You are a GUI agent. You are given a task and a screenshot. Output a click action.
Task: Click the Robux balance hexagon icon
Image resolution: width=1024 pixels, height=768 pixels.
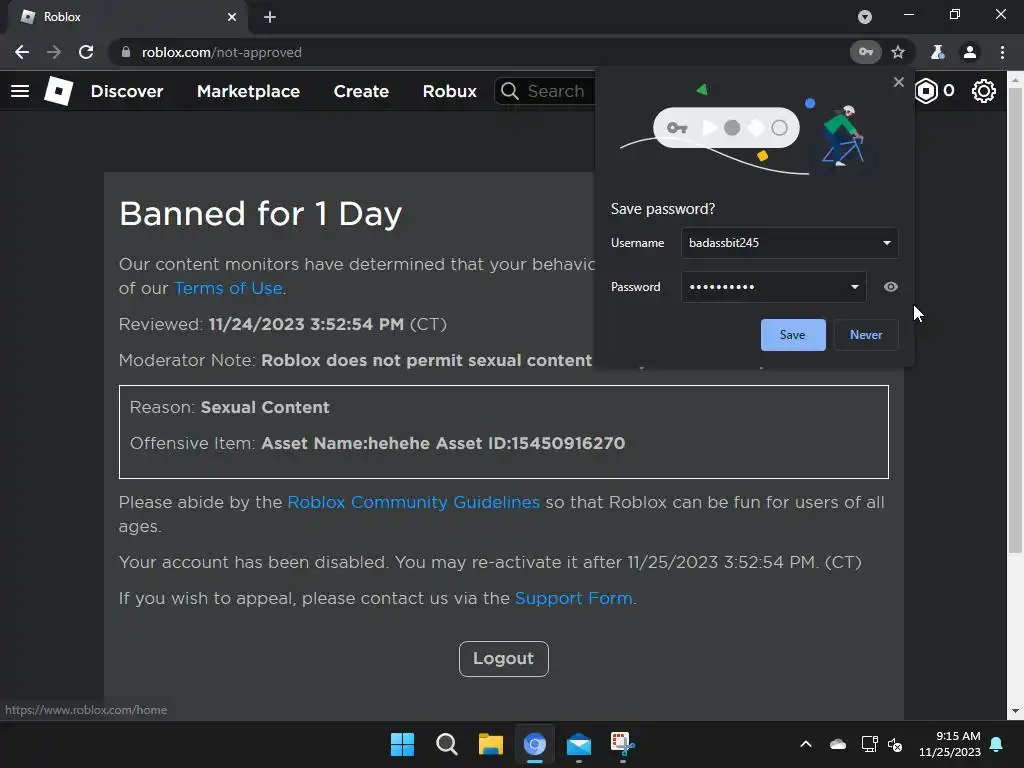point(926,91)
